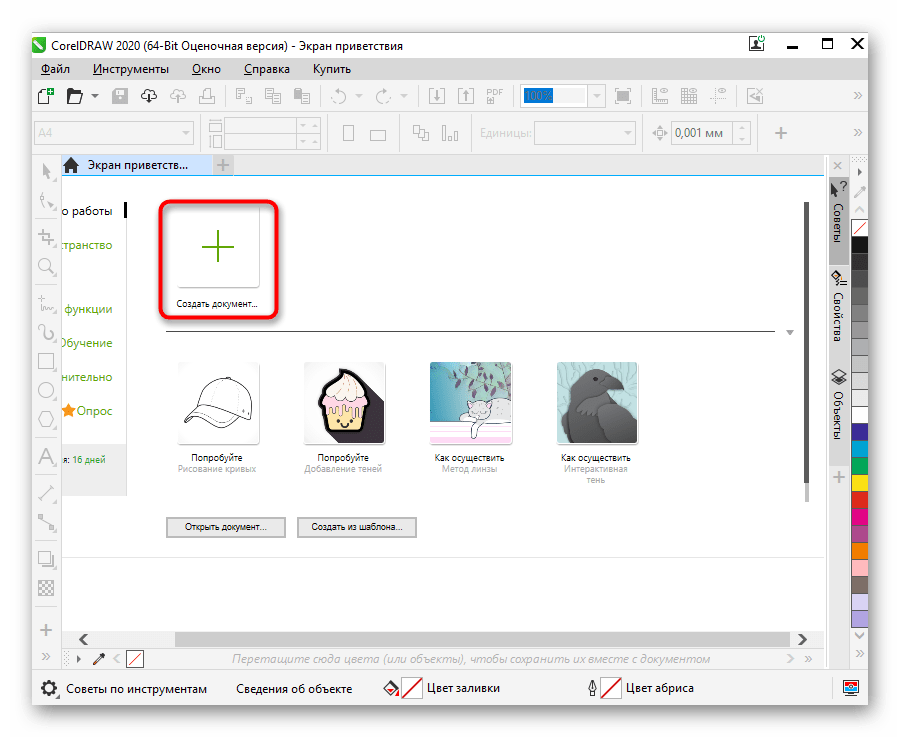The width and height of the screenshot is (900, 737).
Task: Select the Ellipse tool
Action: tap(46, 391)
